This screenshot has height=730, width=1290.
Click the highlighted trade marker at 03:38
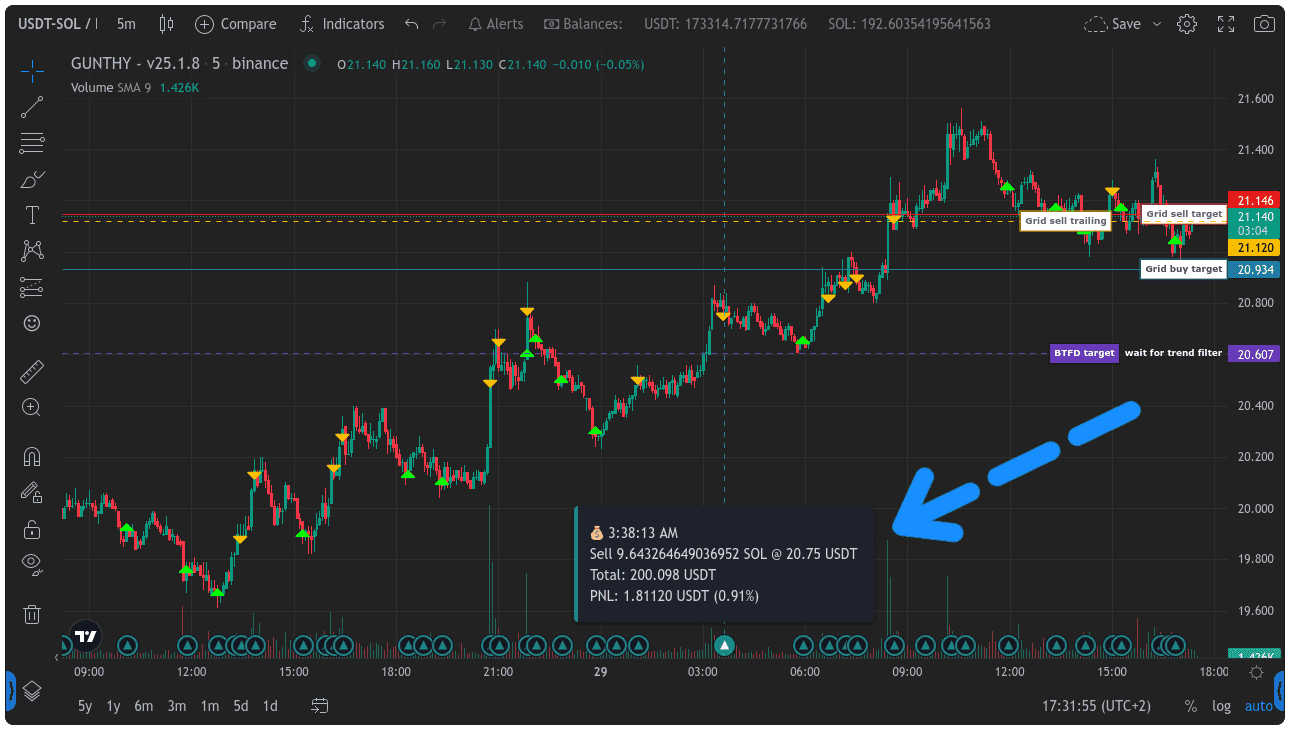point(725,645)
